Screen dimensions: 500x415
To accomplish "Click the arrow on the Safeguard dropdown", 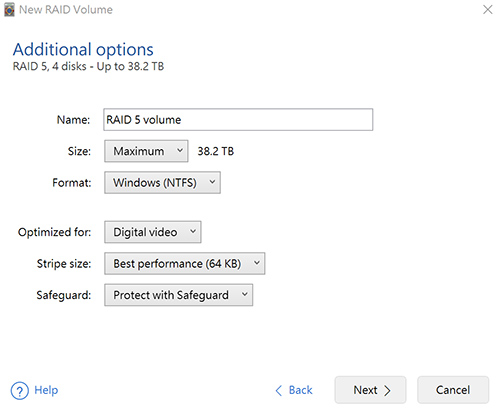I will click(245, 294).
